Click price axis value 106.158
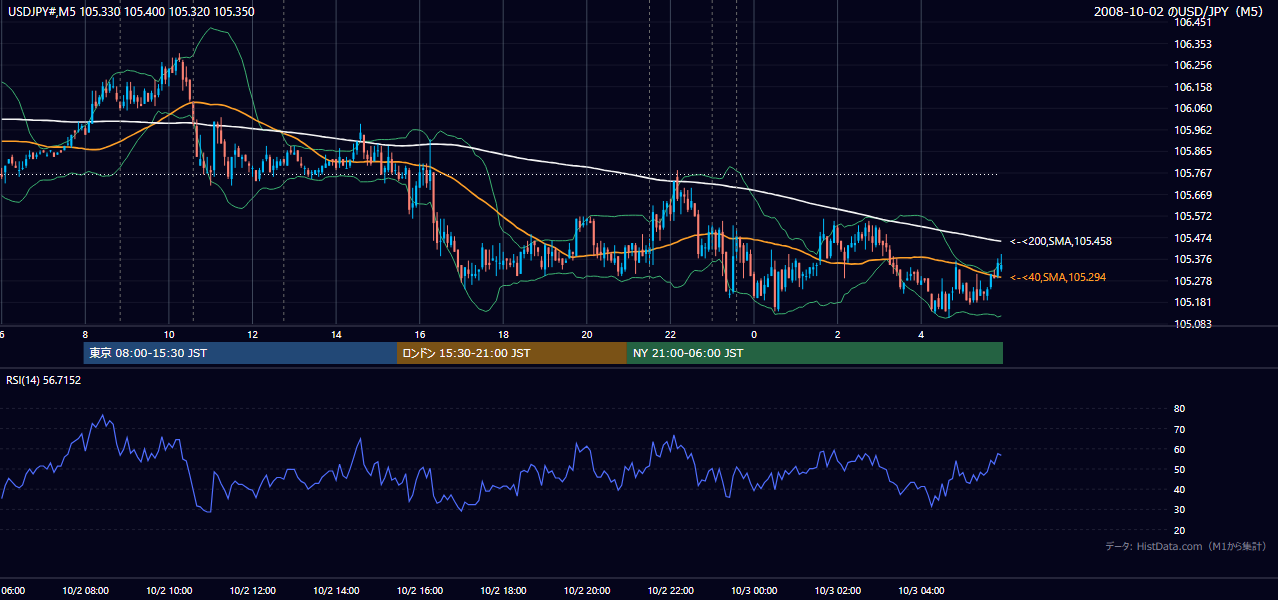The height and width of the screenshot is (600, 1278). tap(1193, 87)
